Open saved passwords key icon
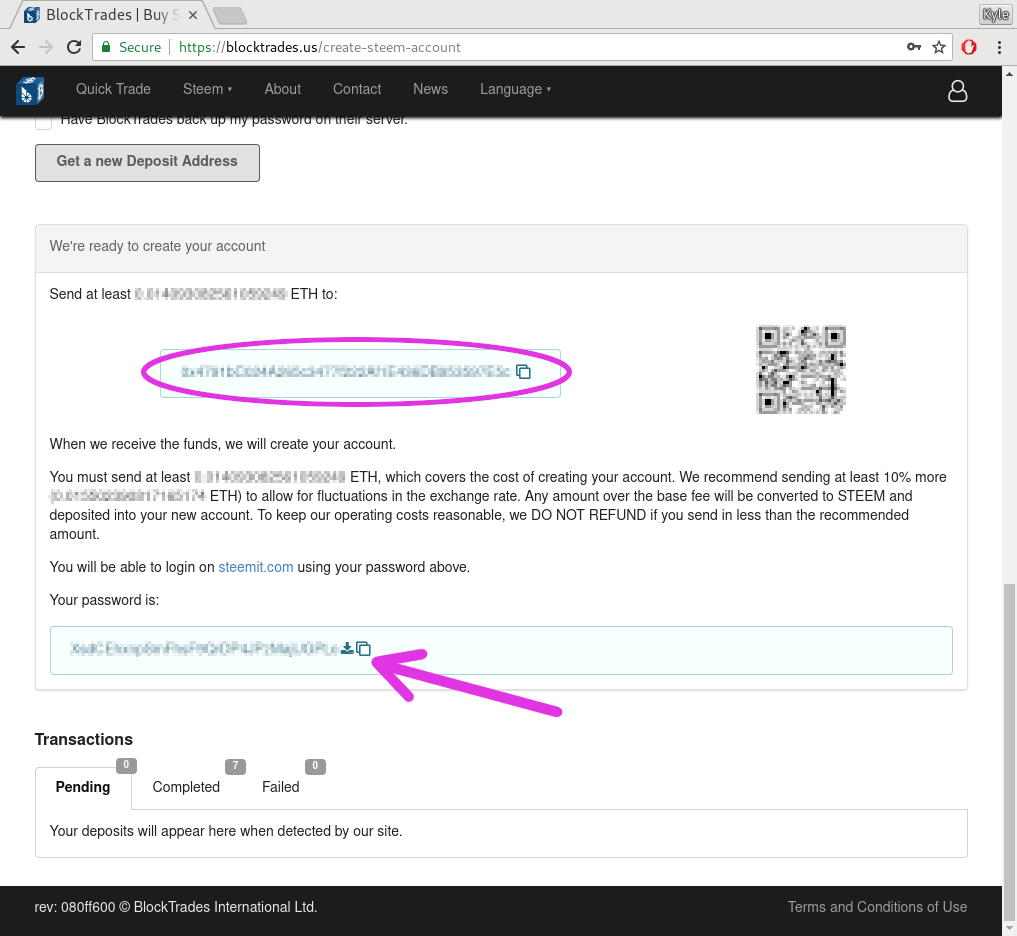The height and width of the screenshot is (936, 1017). click(914, 47)
